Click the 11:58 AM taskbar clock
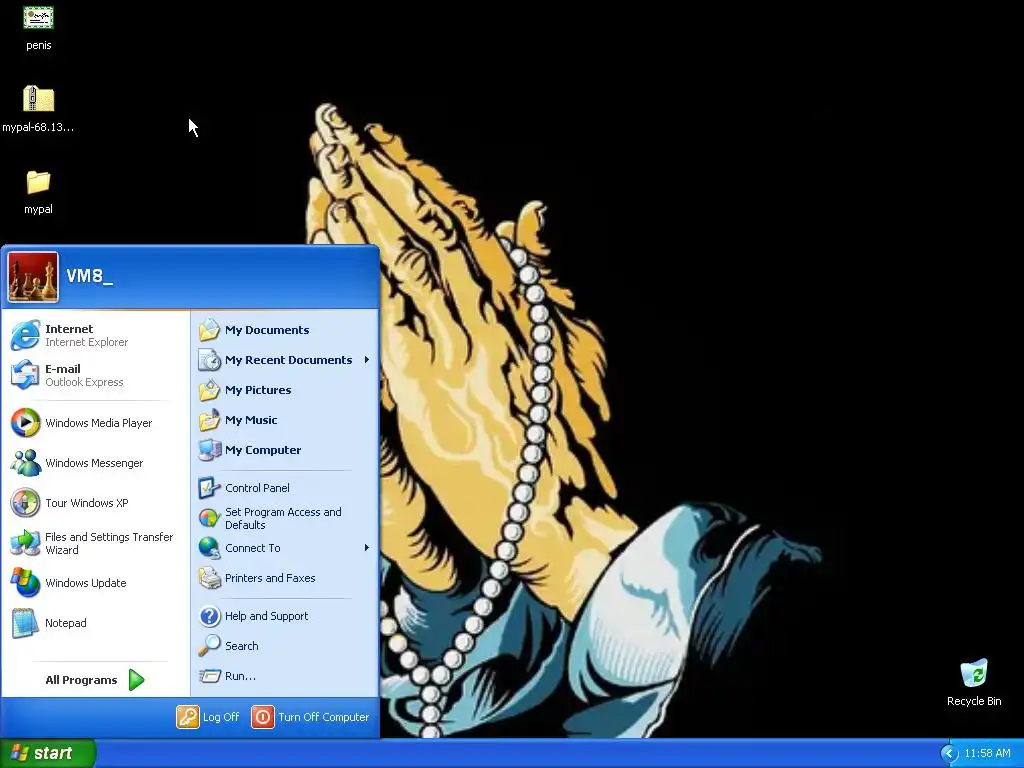Viewport: 1024px width, 768px height. 987,754
